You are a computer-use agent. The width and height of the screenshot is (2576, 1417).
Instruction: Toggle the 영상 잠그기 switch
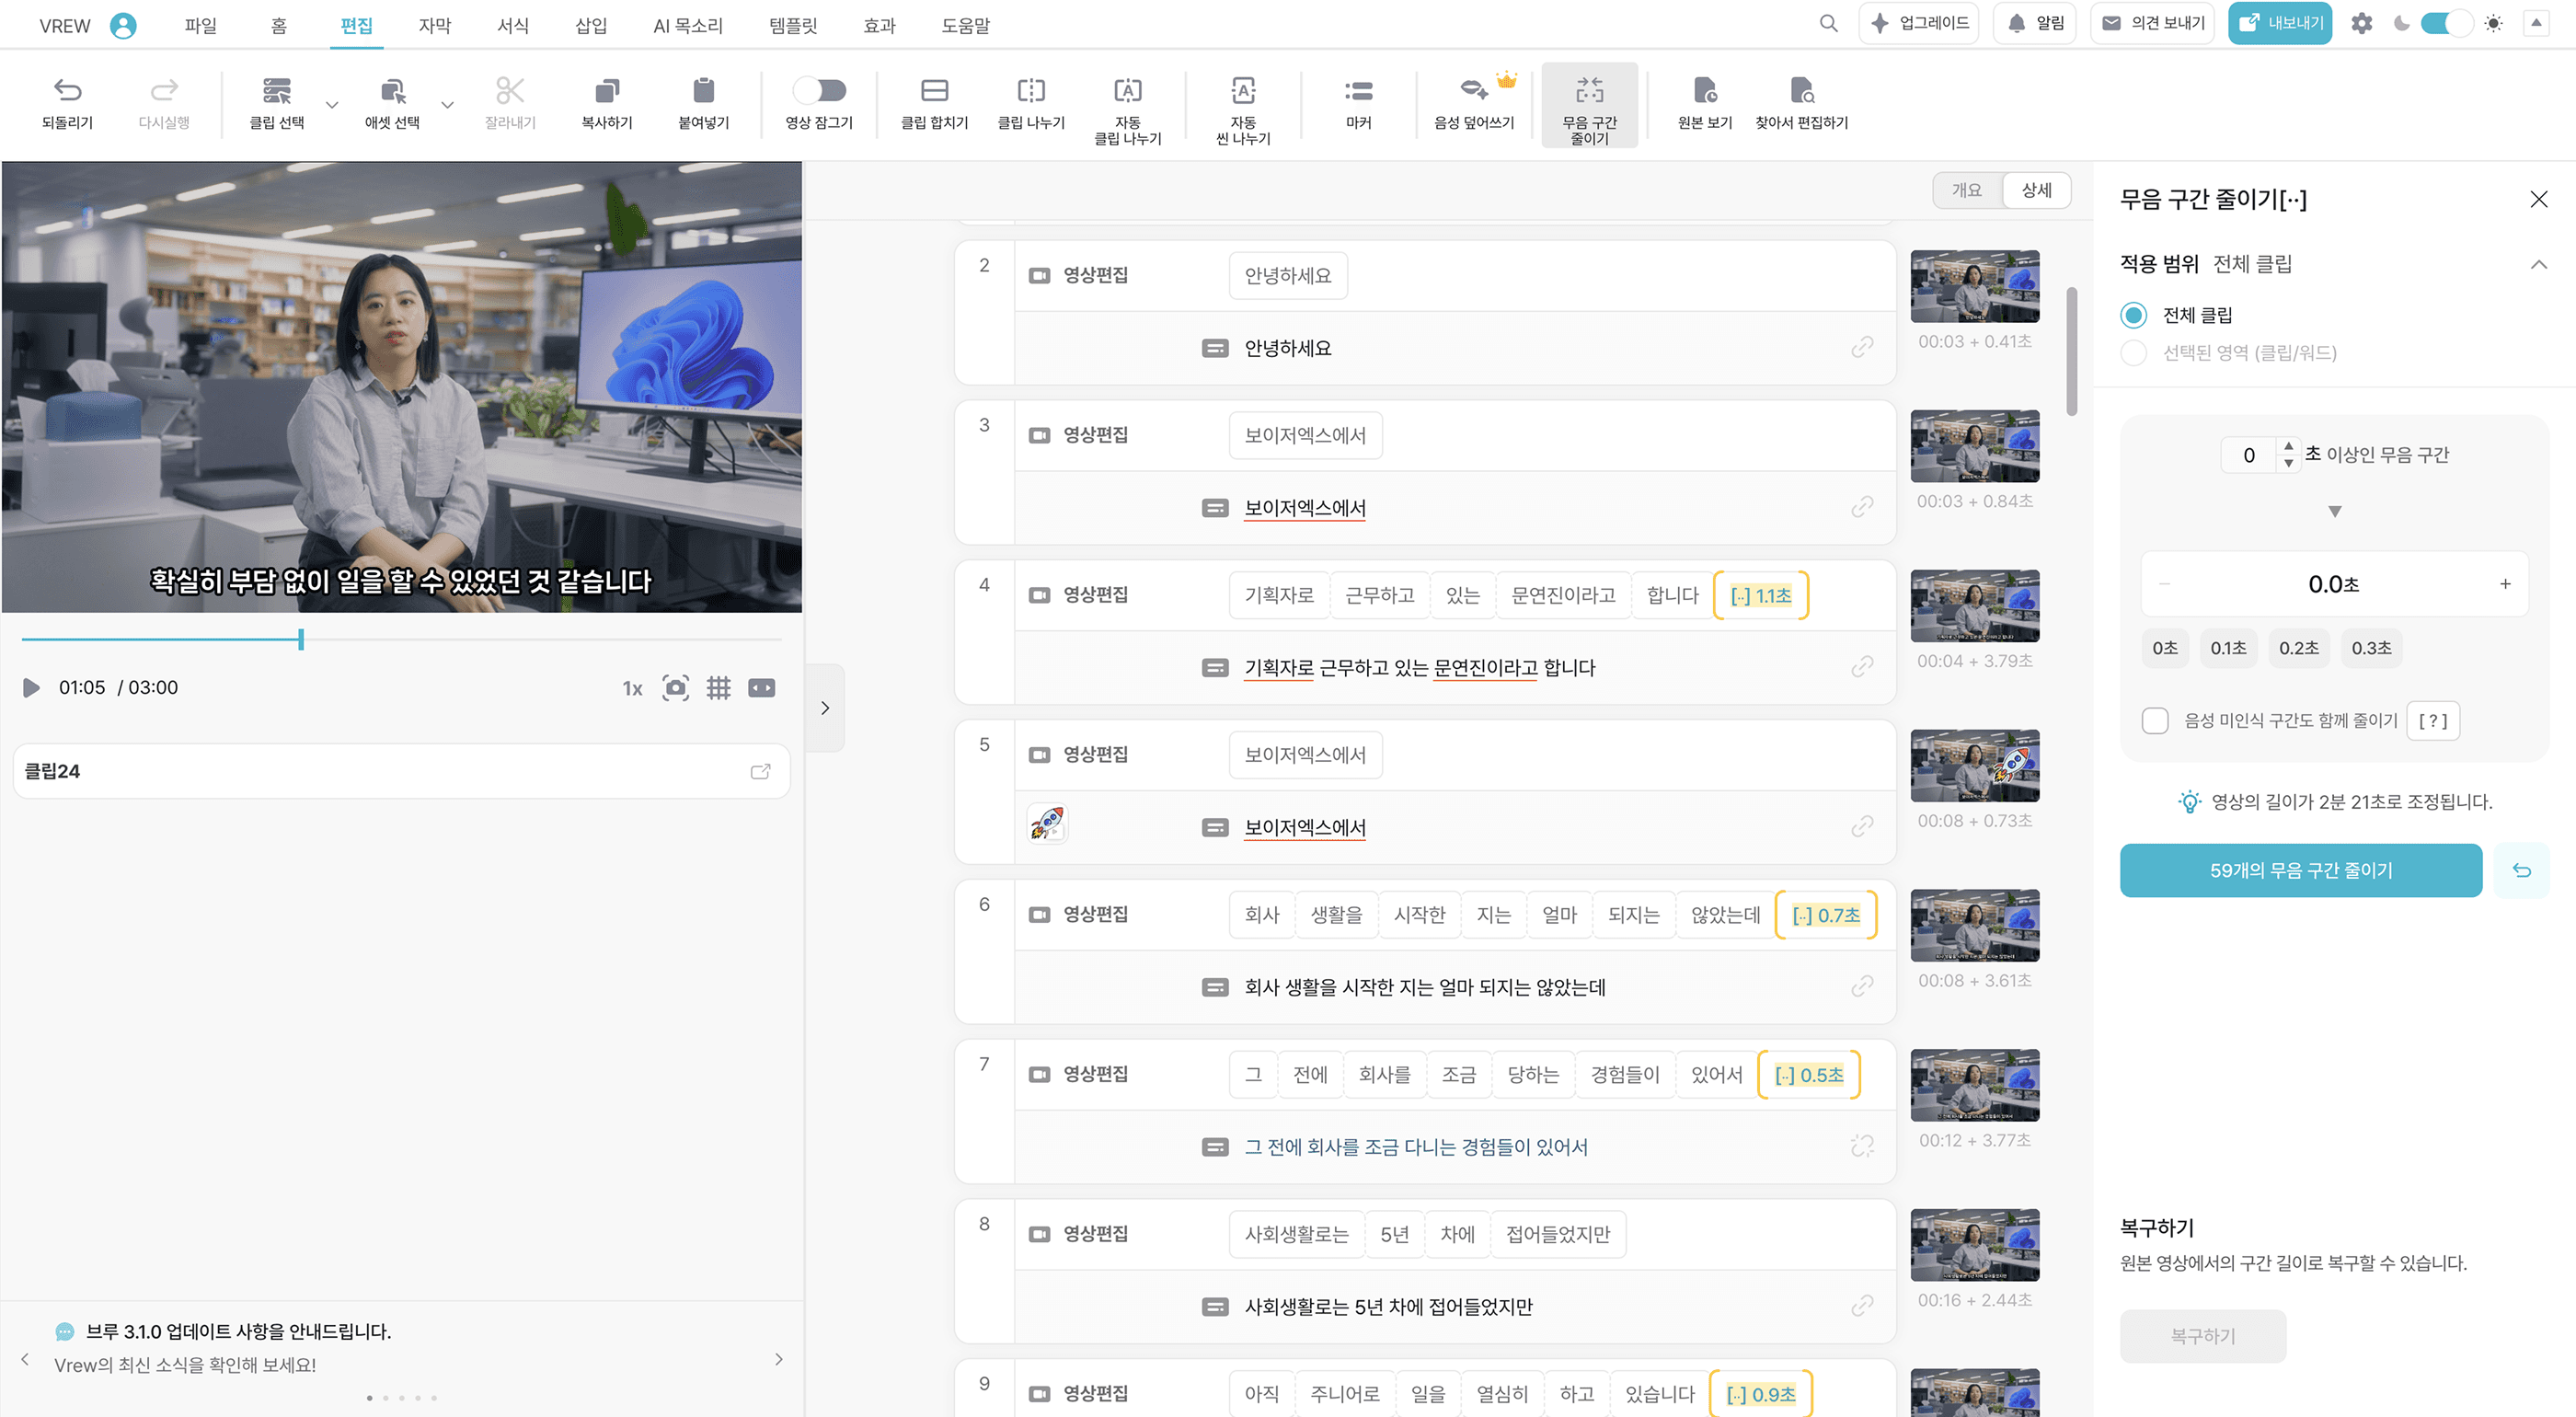pos(819,91)
